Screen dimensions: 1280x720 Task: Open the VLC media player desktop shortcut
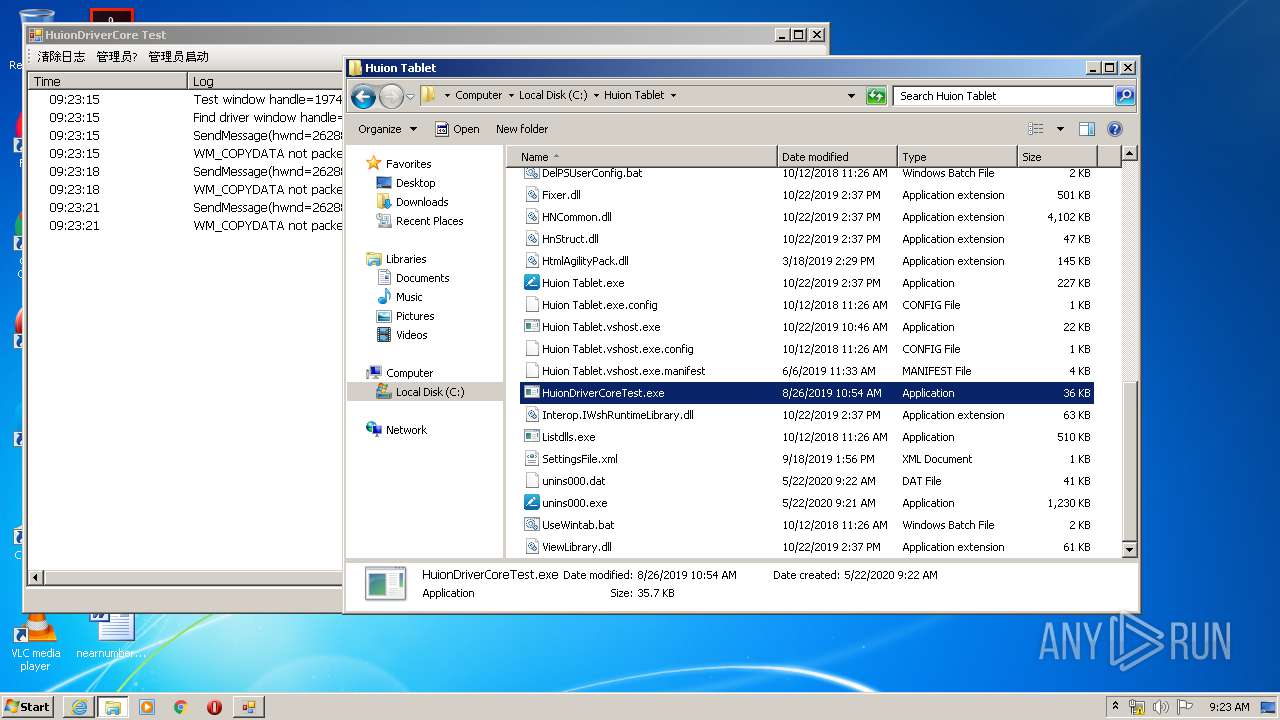pyautogui.click(x=35, y=641)
